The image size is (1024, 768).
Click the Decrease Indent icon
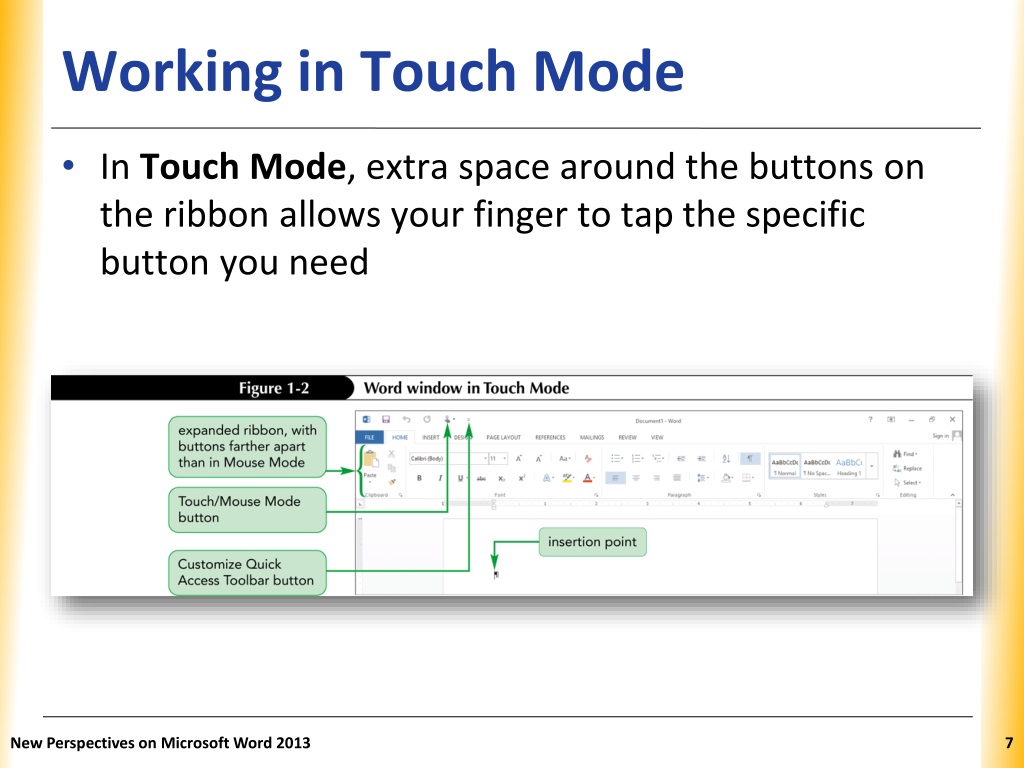click(x=681, y=458)
